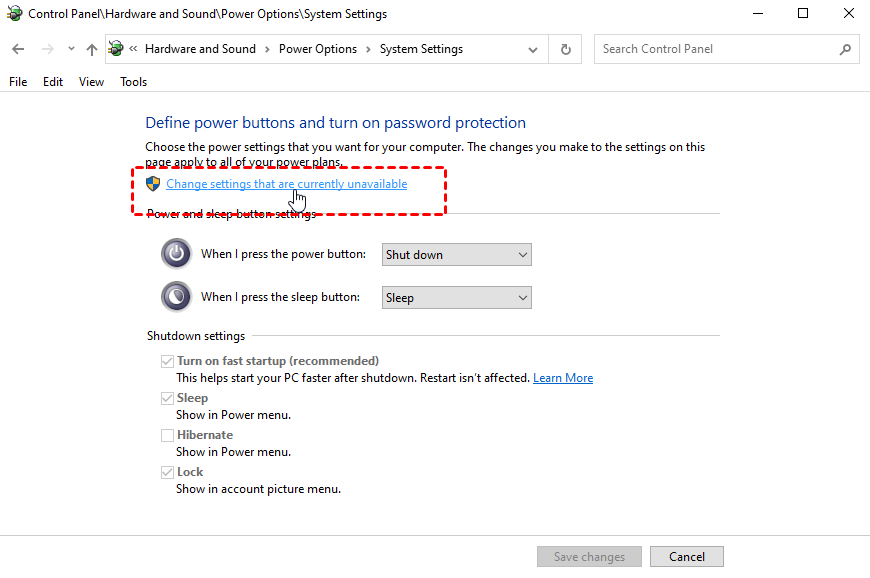Click the forward navigation arrow
Viewport: 870px width, 578px height.
(46, 49)
